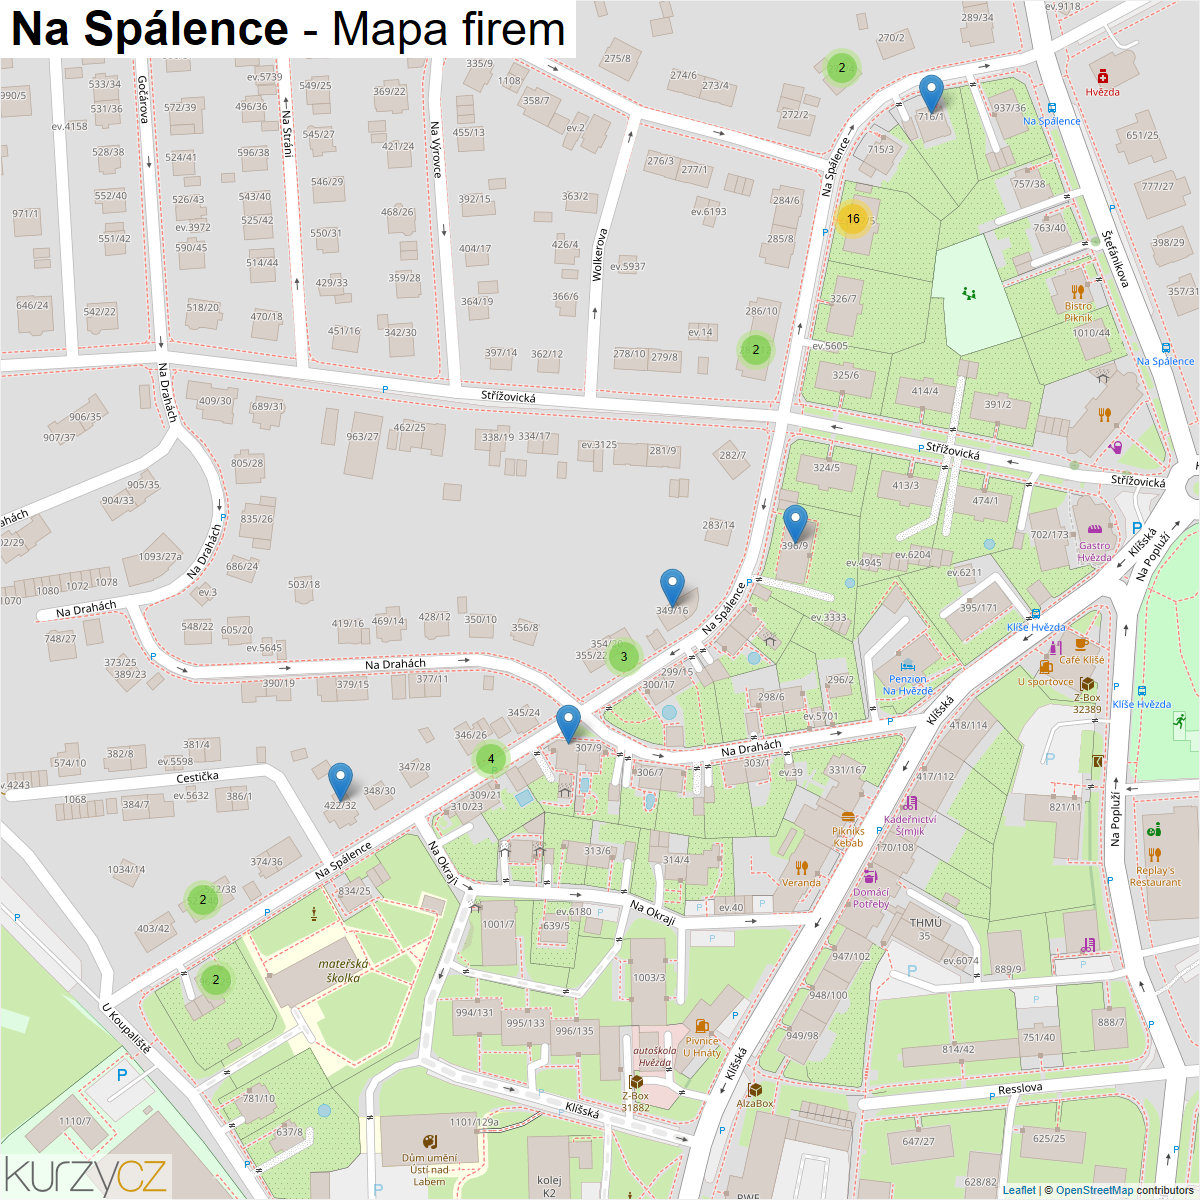Click the Café Klíše coffee cup icon
The height and width of the screenshot is (1200, 1200).
tap(1082, 645)
